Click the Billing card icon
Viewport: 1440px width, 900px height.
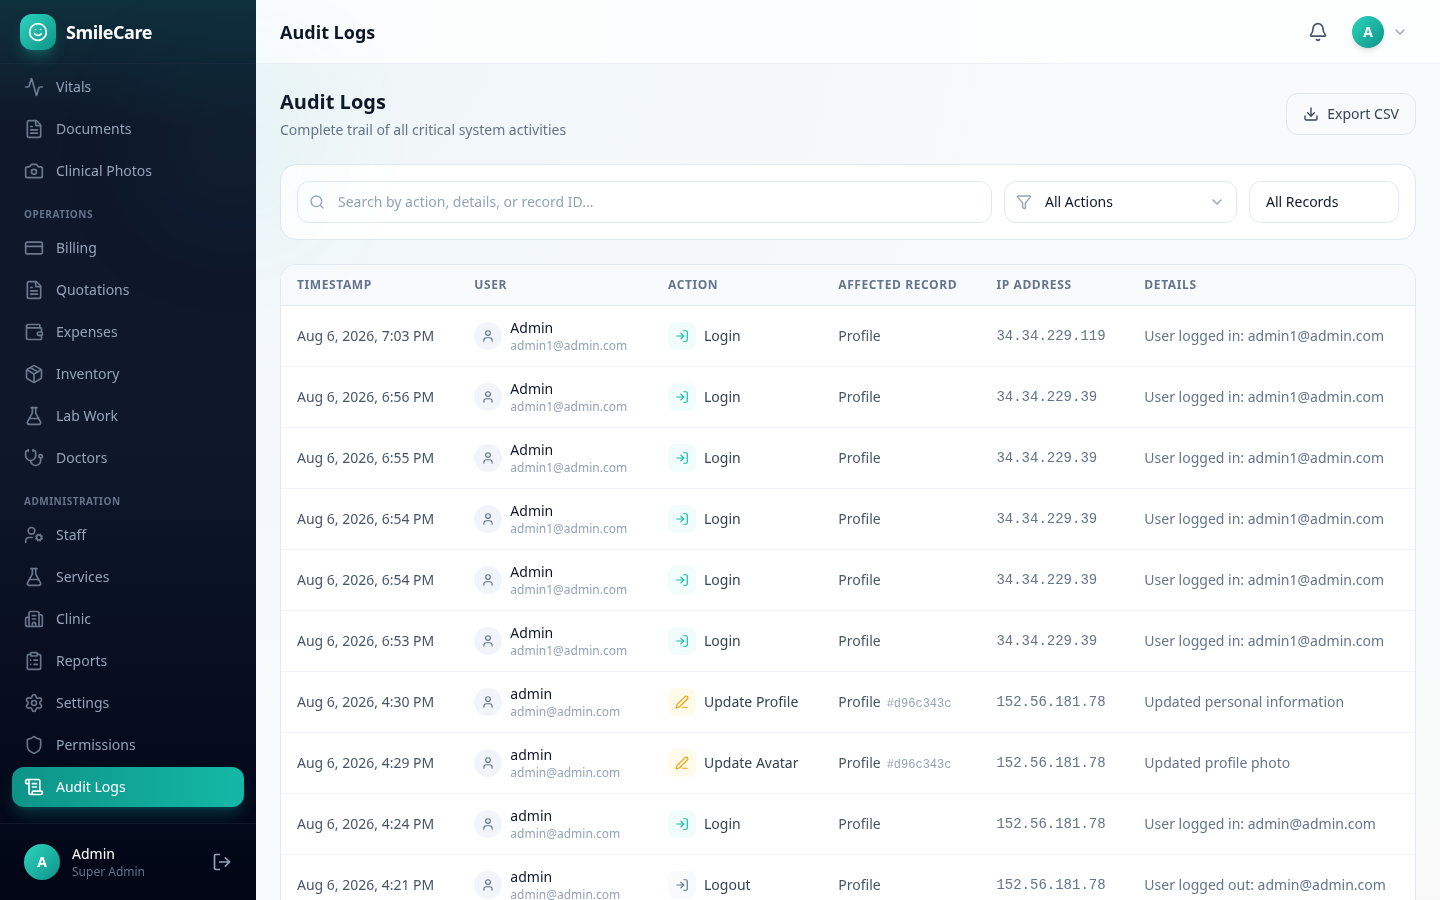(x=34, y=248)
